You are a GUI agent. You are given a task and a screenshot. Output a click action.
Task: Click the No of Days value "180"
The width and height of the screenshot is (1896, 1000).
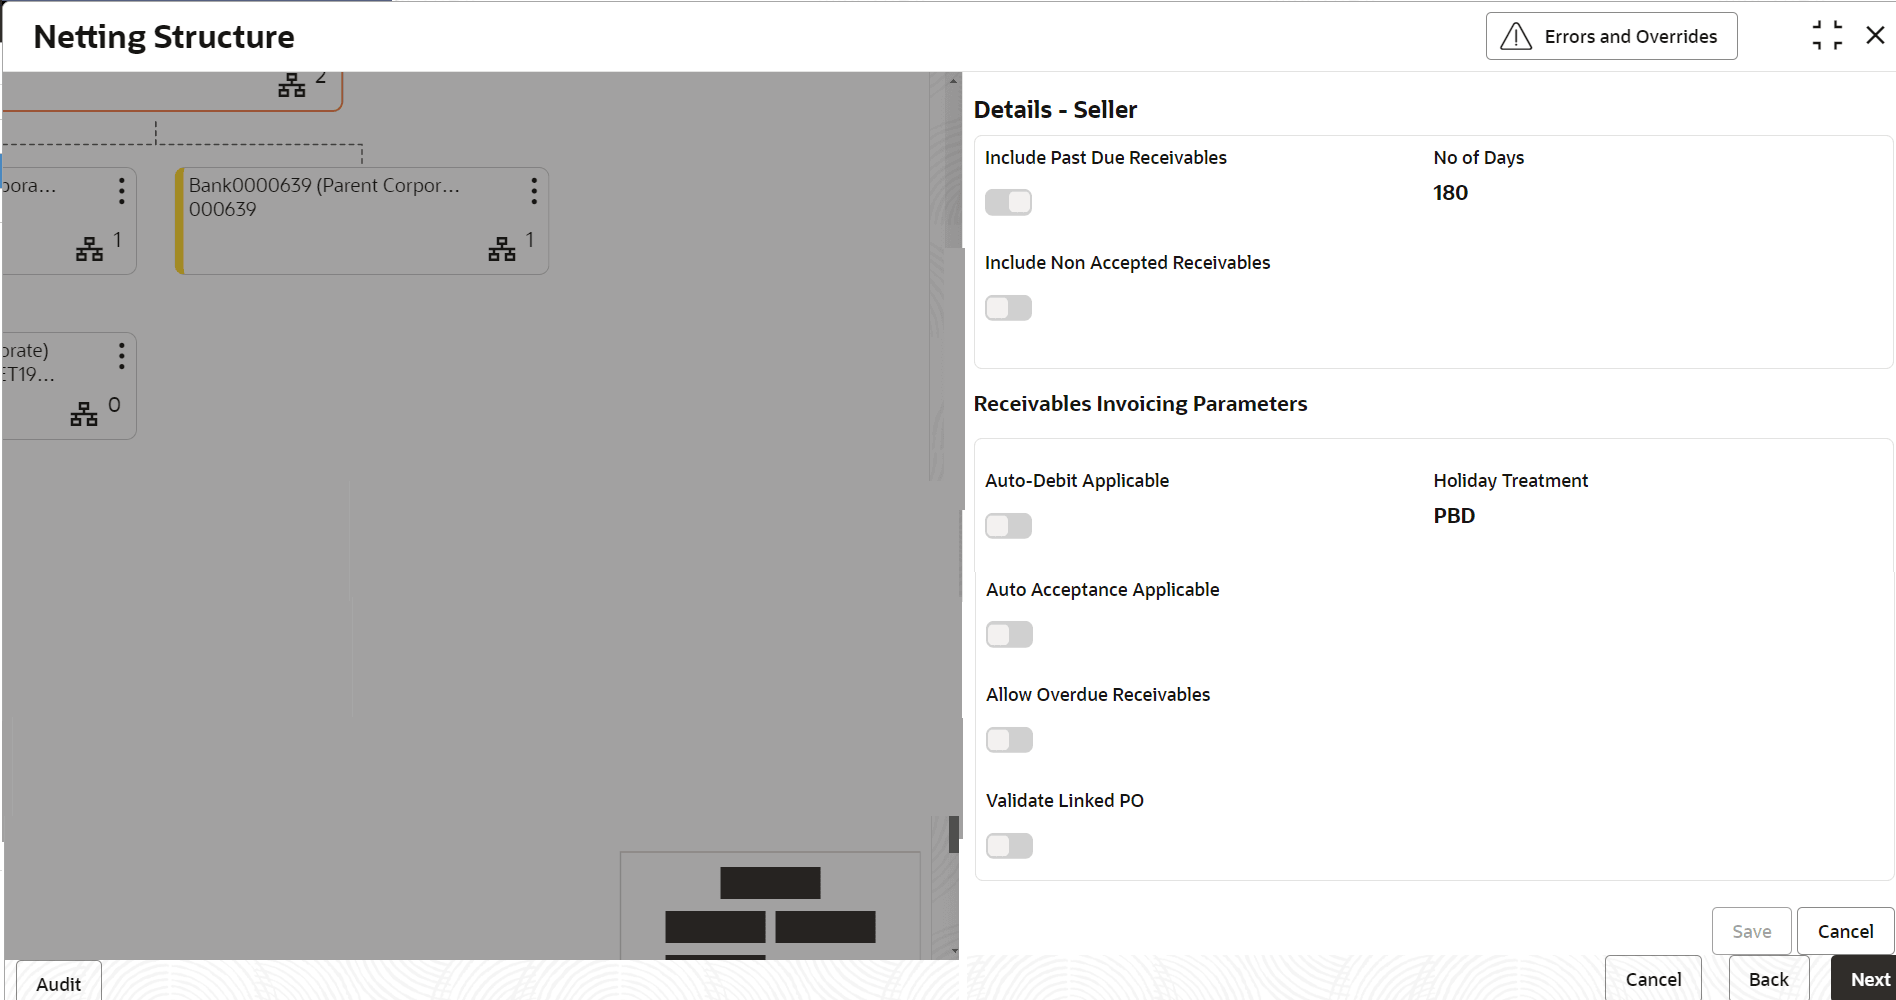[x=1450, y=193]
